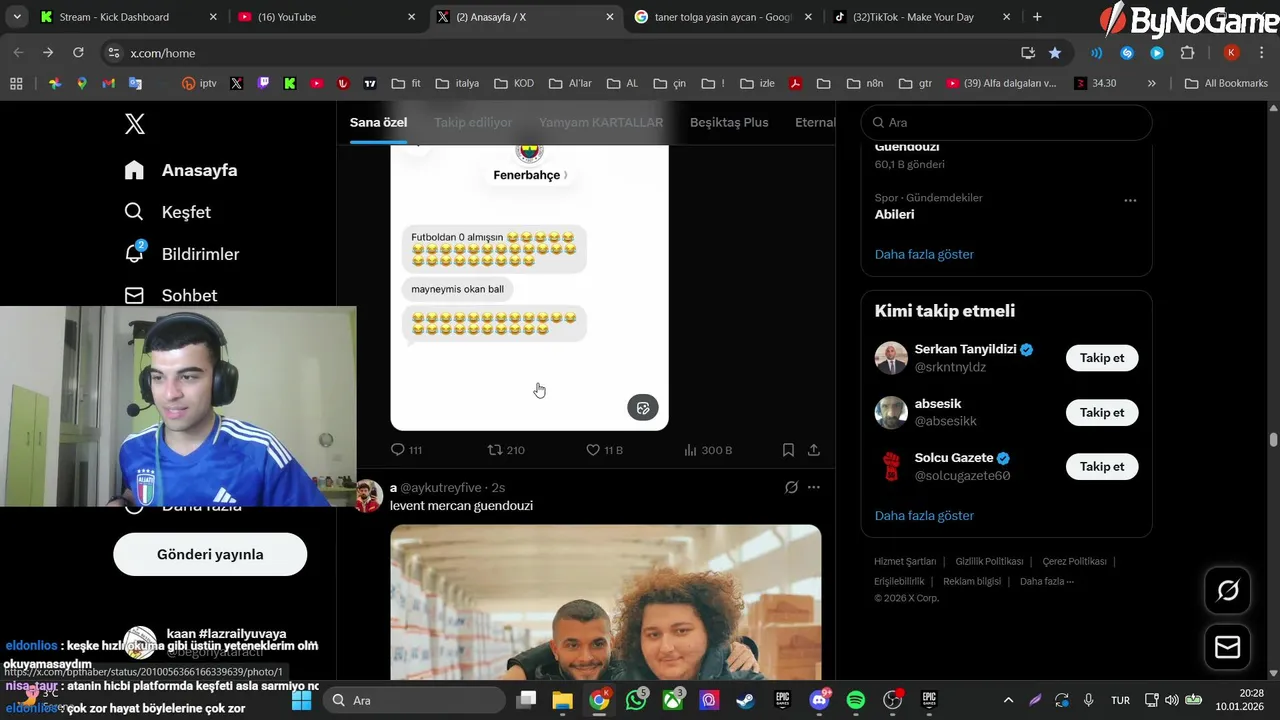Open All Bookmarks folder

coord(1226,83)
